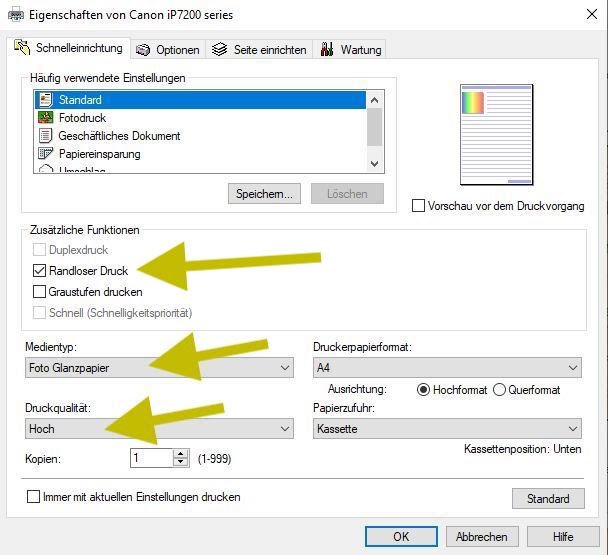Open the Seite einrichten tab
Screen dimensions: 608x555
click(259, 50)
